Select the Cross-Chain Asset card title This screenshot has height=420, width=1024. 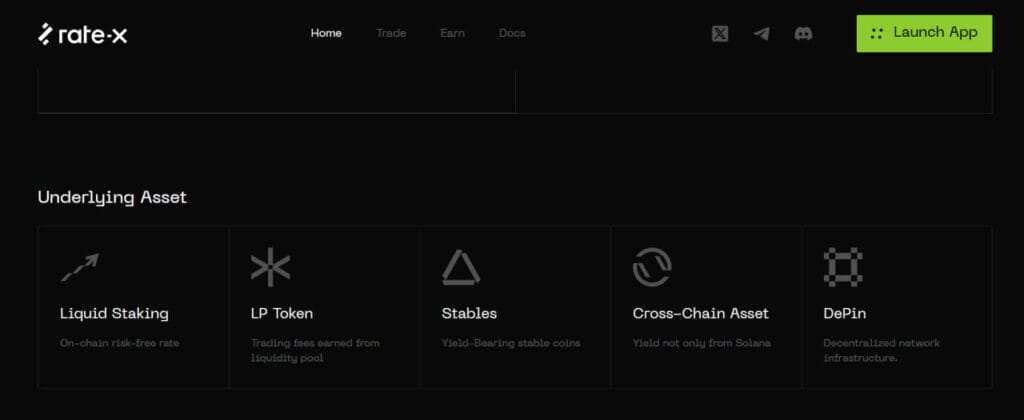click(x=701, y=314)
